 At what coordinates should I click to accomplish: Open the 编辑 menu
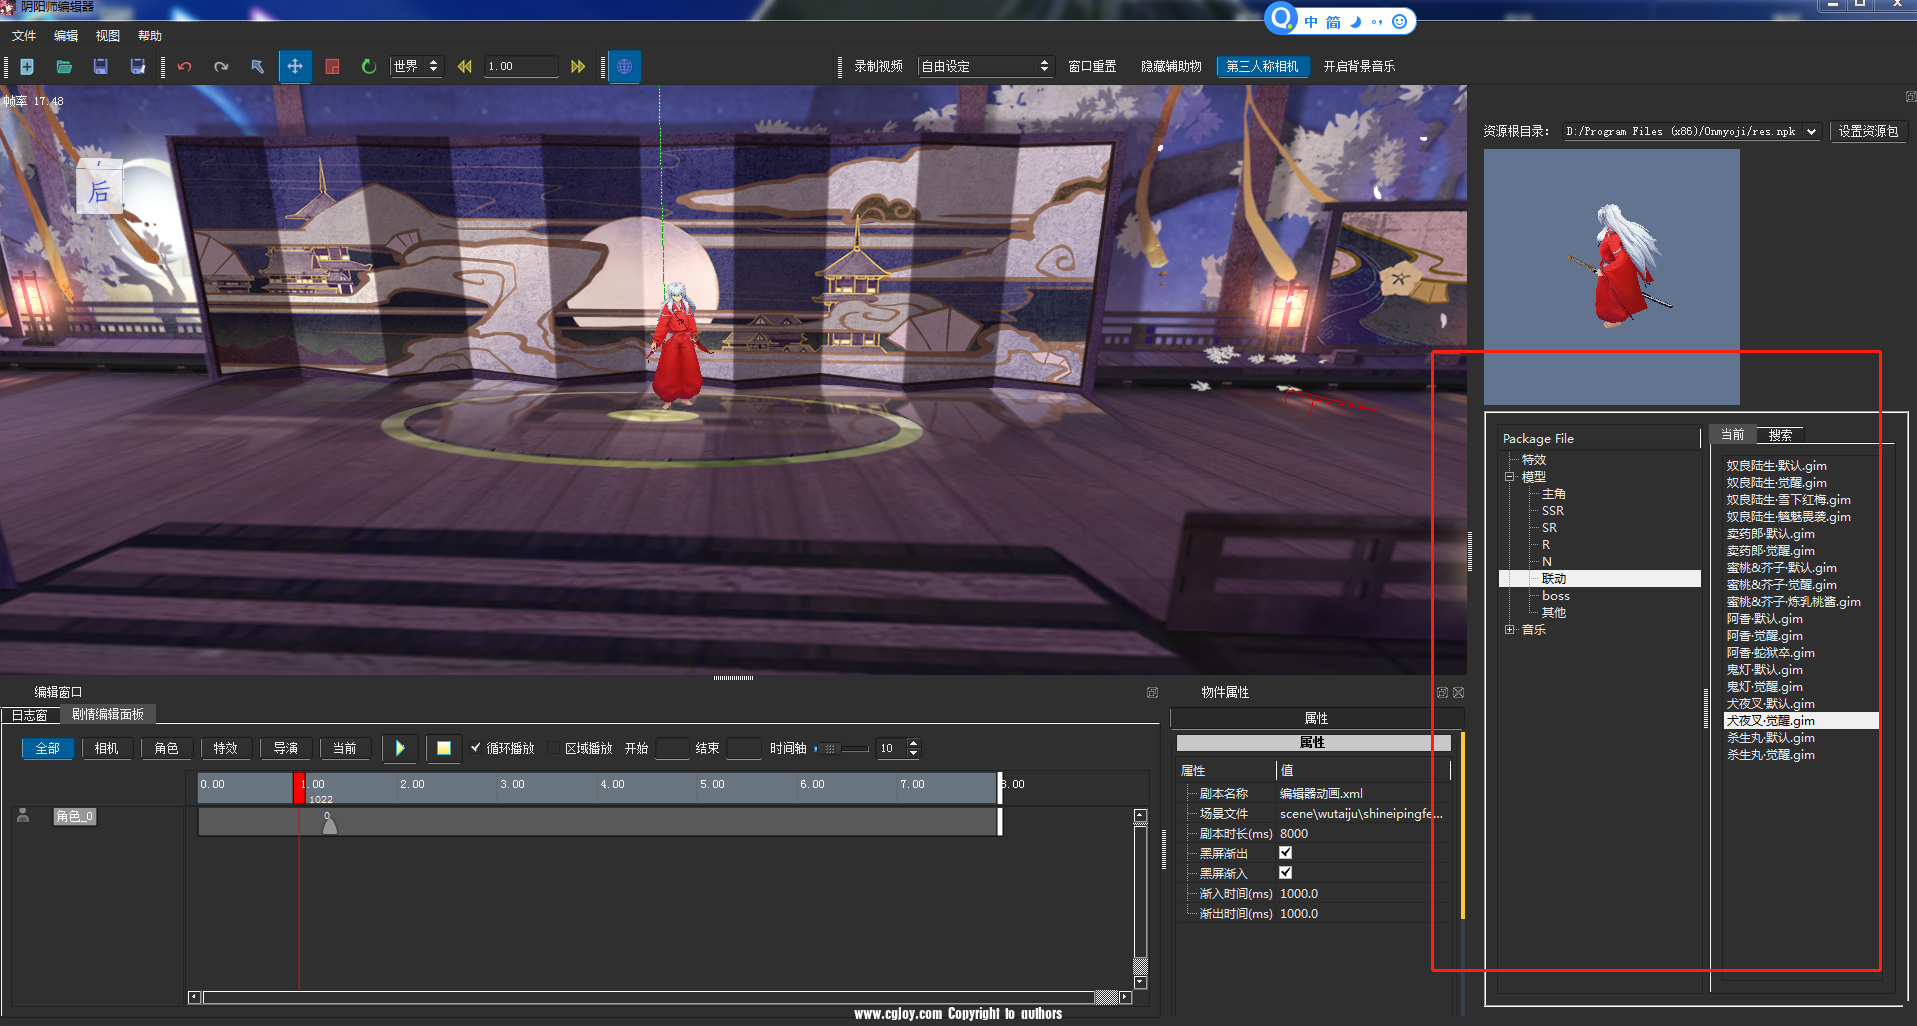coord(66,36)
